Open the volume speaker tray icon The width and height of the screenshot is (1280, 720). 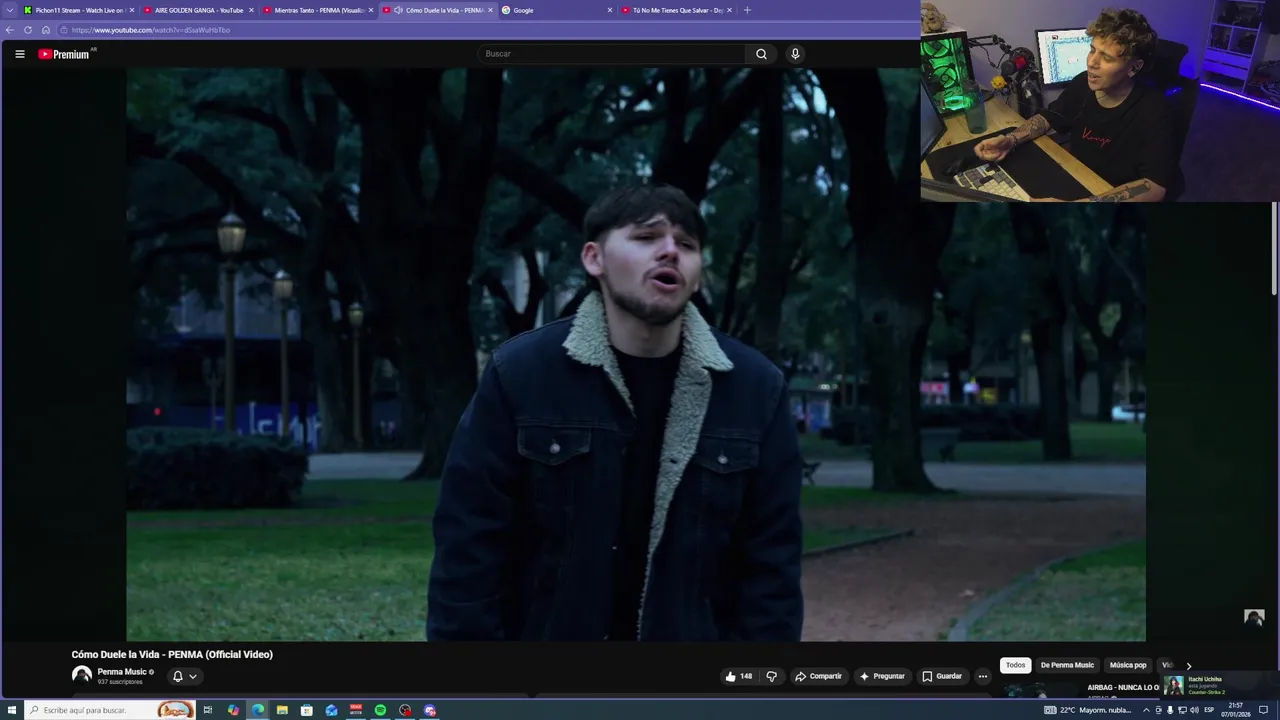[1194, 710]
